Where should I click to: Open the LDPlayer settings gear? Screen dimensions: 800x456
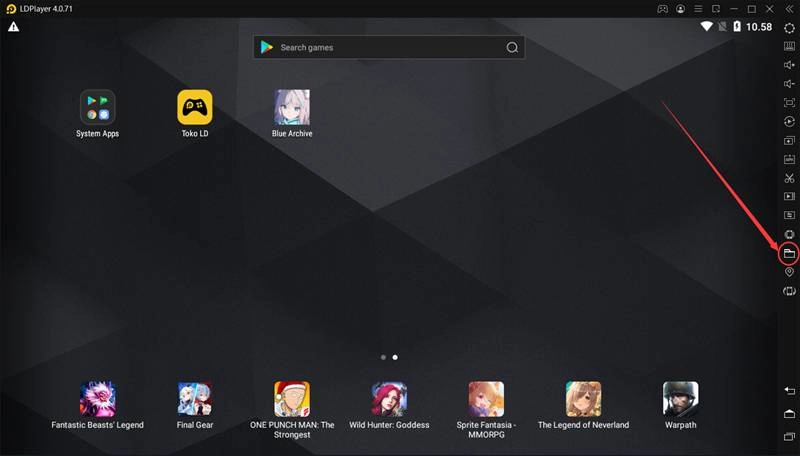(x=789, y=29)
